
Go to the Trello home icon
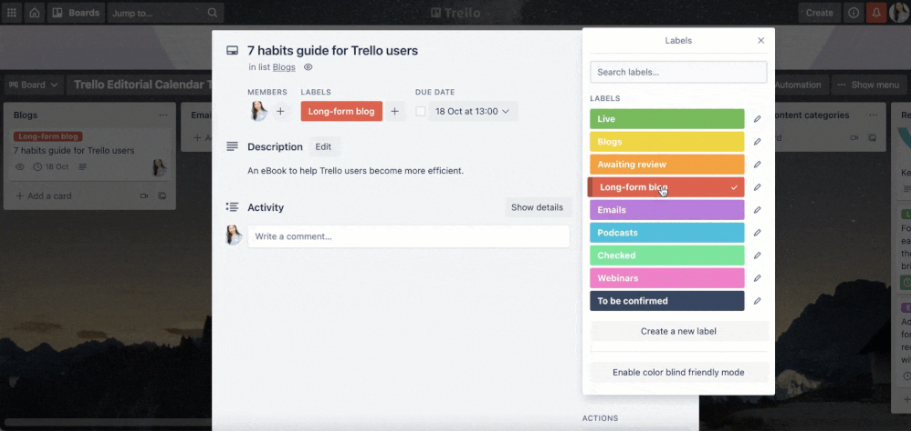point(35,13)
